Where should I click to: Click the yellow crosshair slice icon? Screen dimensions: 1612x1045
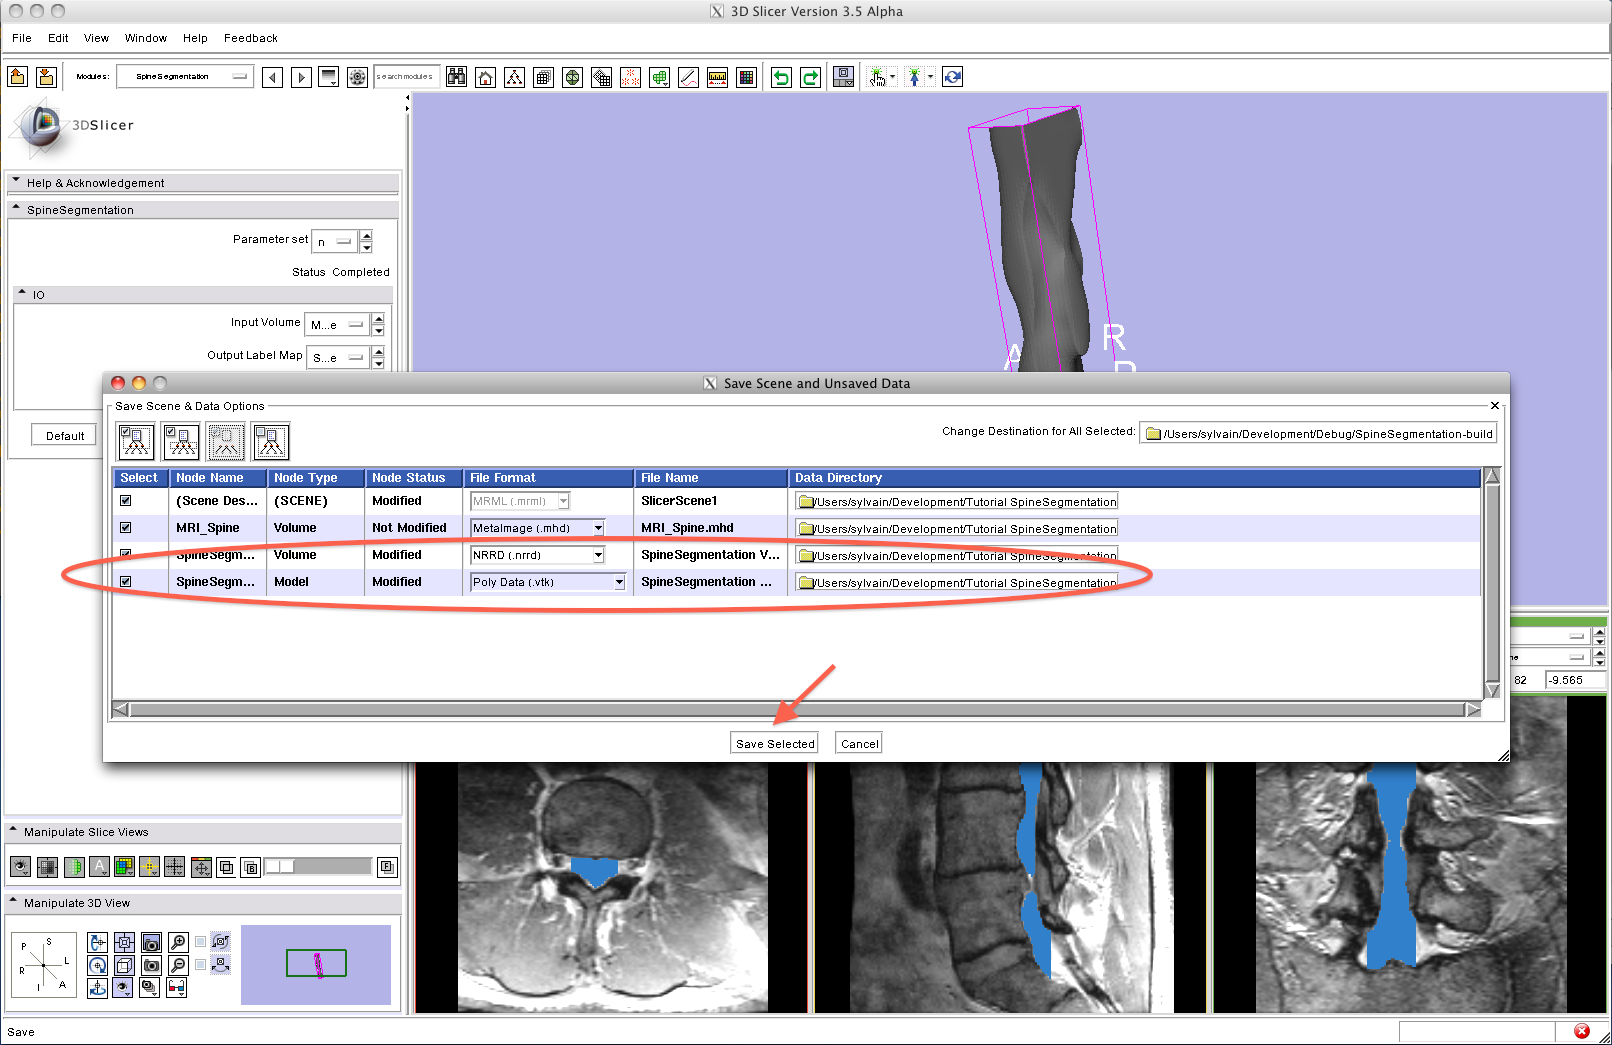point(149,867)
